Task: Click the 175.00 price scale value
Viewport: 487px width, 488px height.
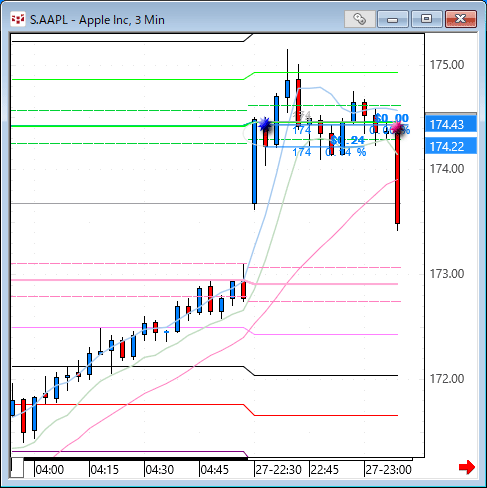Action: tap(447, 65)
